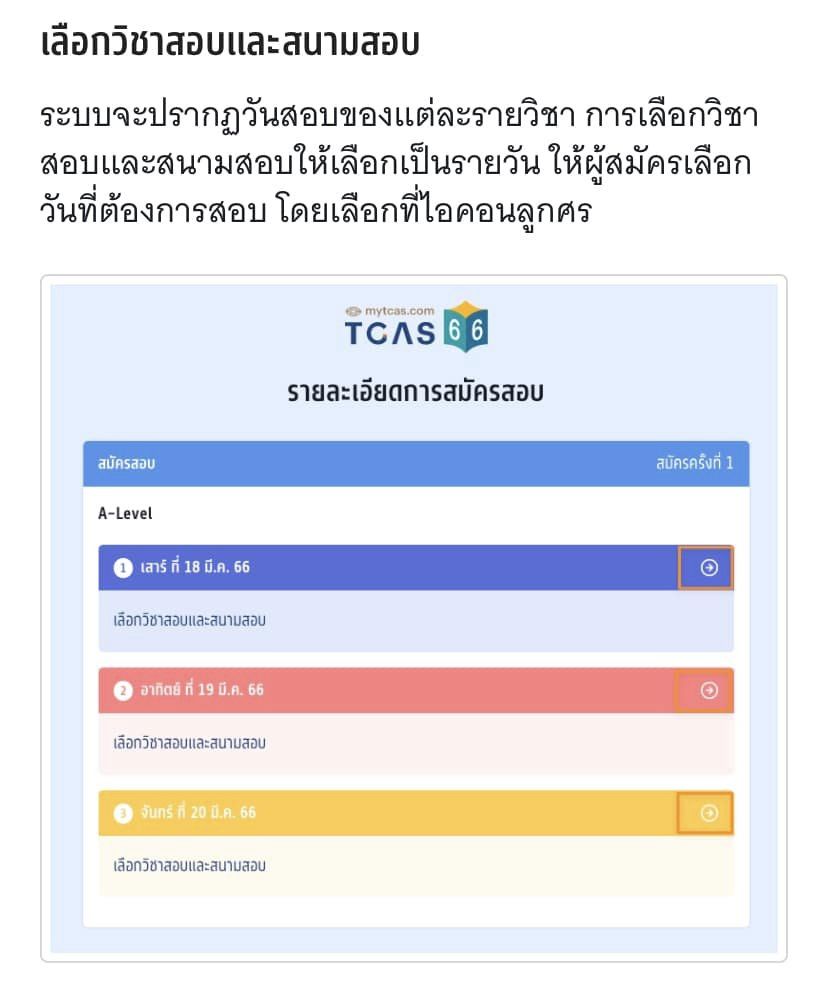Expand the yellow จันทร์ ที่ 20 มี.ค. 66 header
Screen dimensions: 828x982
(416, 813)
